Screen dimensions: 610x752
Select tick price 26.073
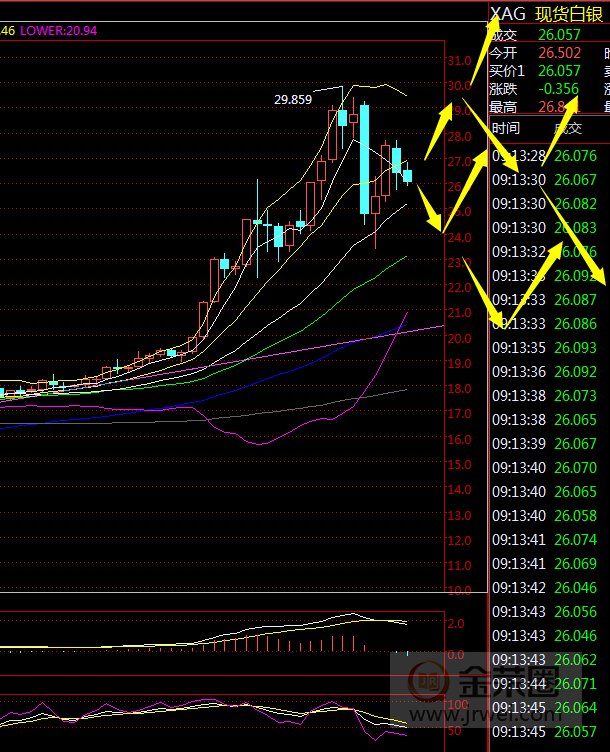(x=575, y=396)
